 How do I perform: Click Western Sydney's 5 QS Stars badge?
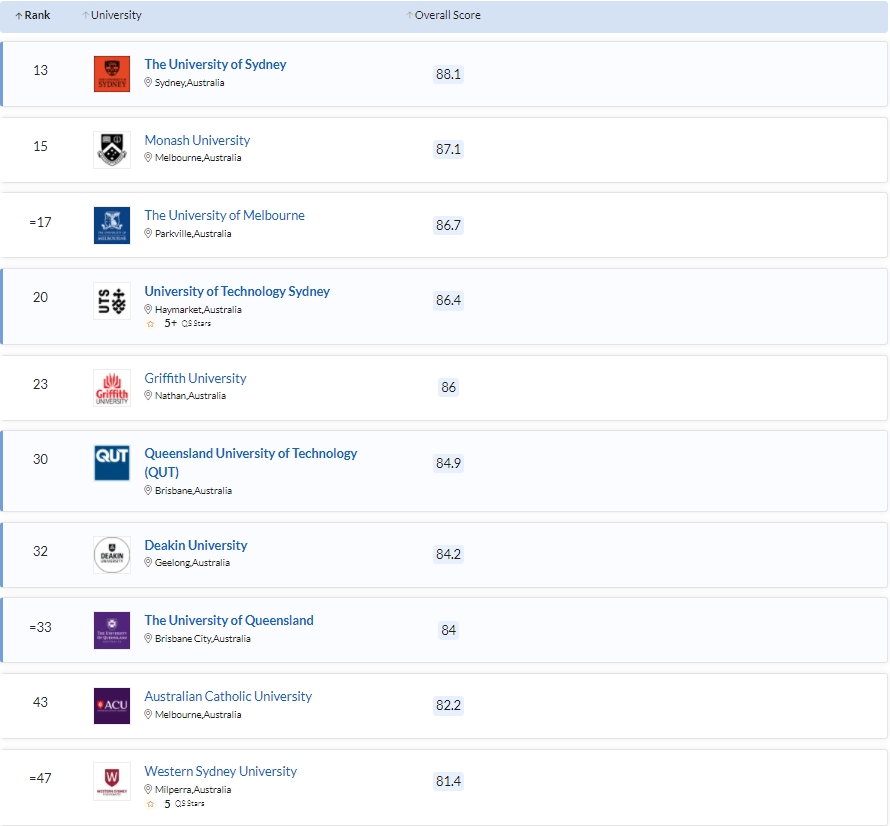coord(176,803)
